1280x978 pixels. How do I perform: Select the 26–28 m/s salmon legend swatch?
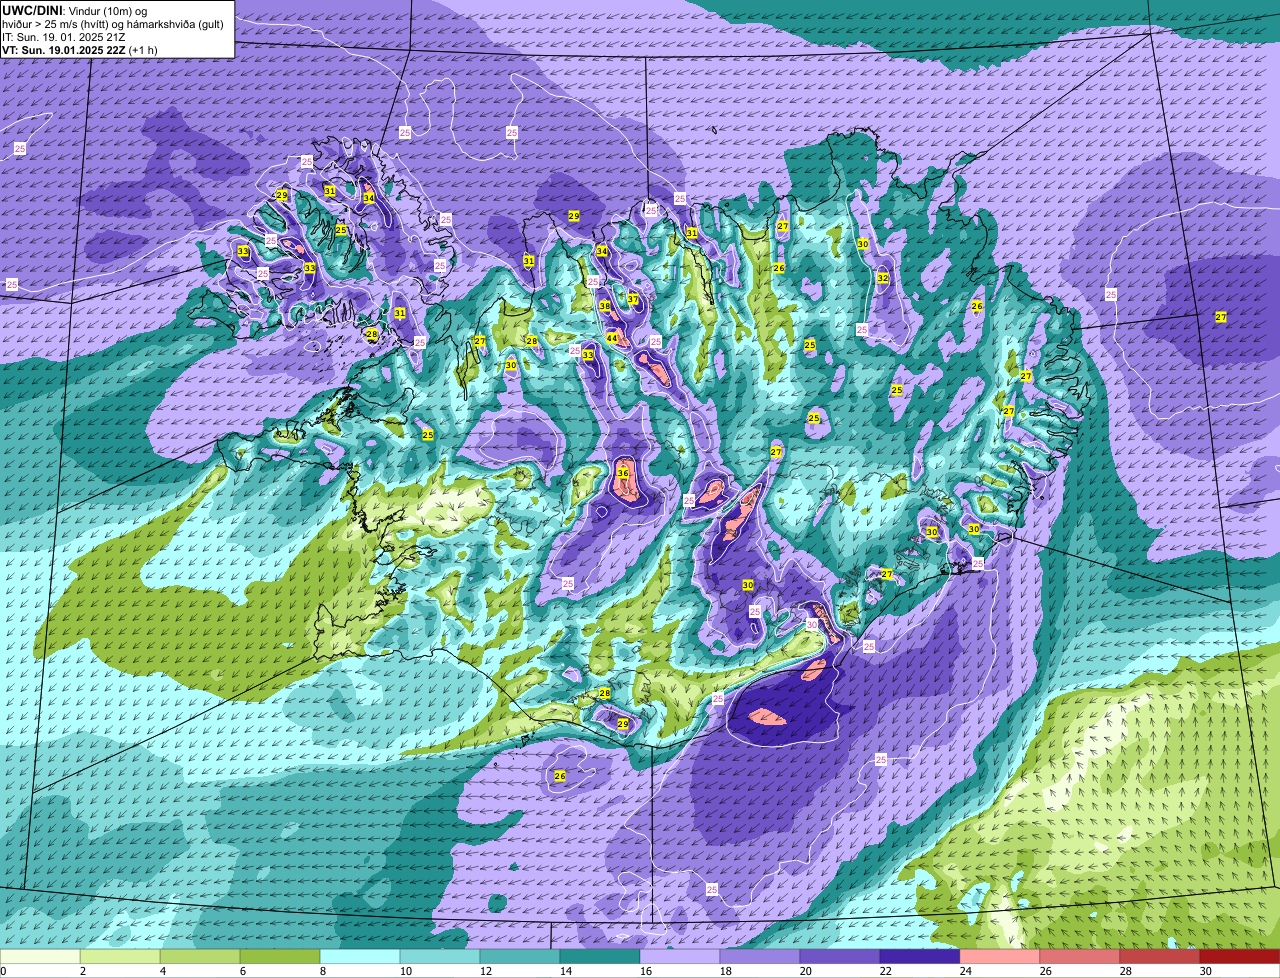(1080, 957)
